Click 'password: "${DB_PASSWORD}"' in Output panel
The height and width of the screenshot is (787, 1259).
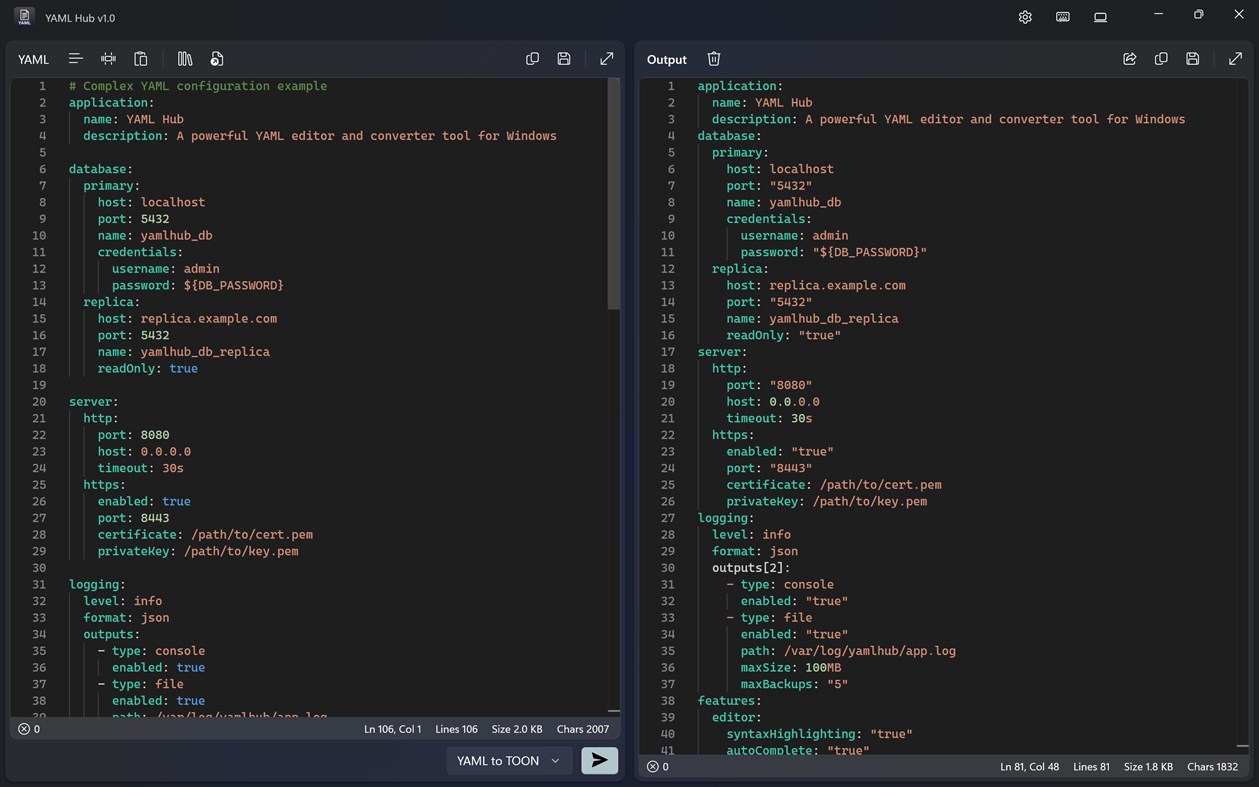pos(834,252)
